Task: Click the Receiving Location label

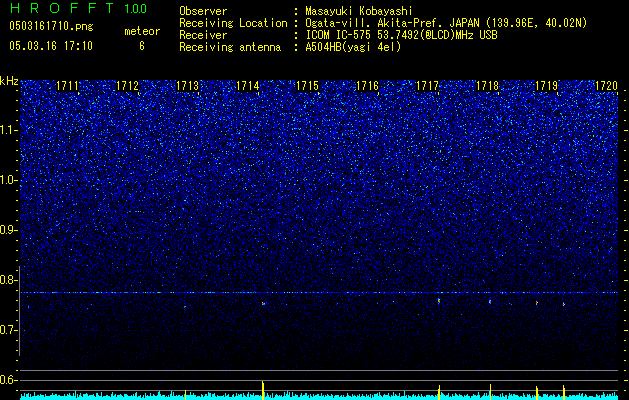Action: coord(233,23)
